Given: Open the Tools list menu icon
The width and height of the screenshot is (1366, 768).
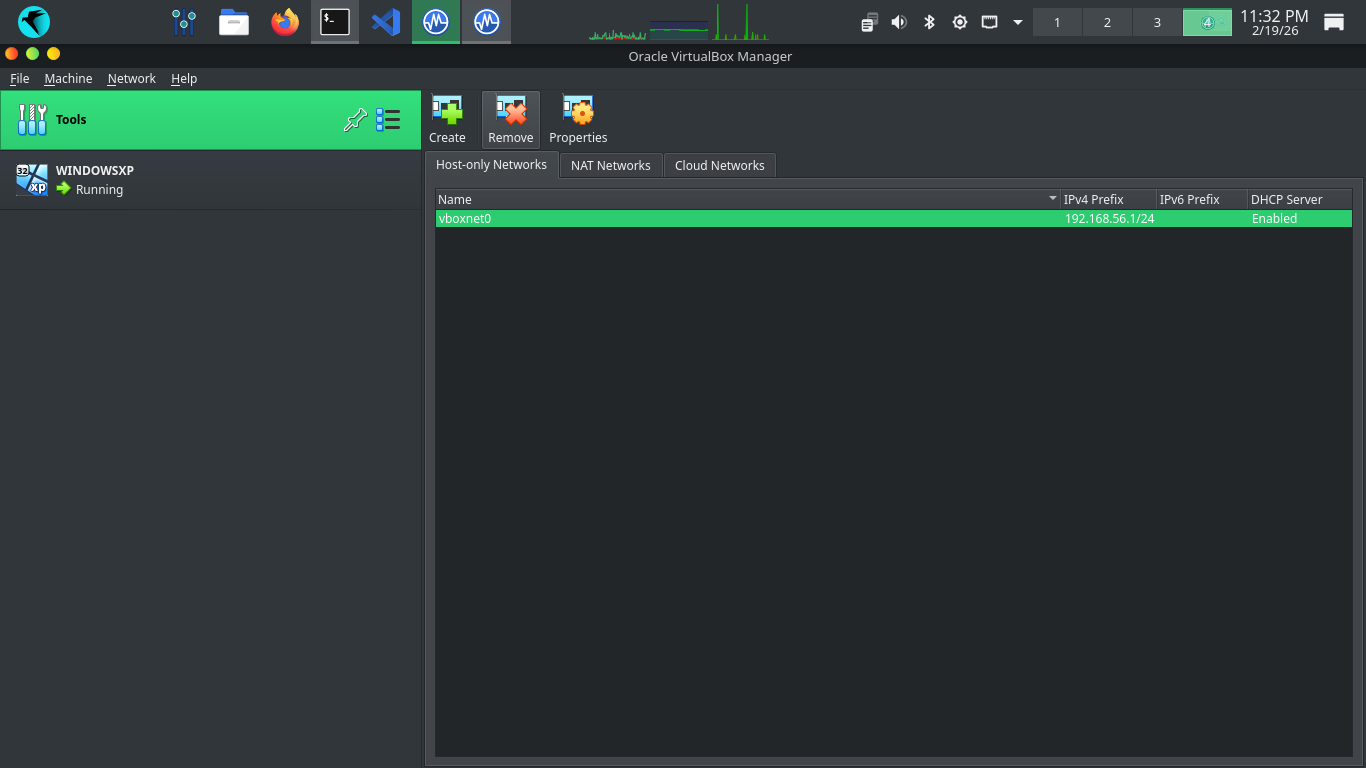Looking at the screenshot, I should click(x=388, y=121).
